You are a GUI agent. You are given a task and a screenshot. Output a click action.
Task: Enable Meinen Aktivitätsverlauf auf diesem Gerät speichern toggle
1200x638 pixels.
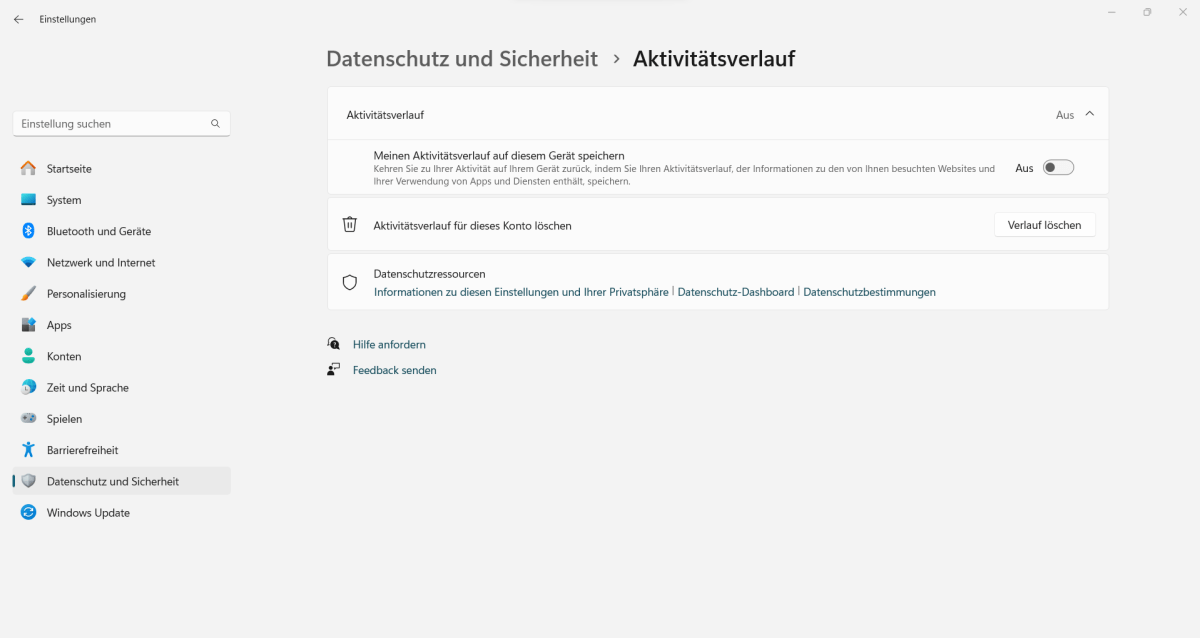(1058, 168)
